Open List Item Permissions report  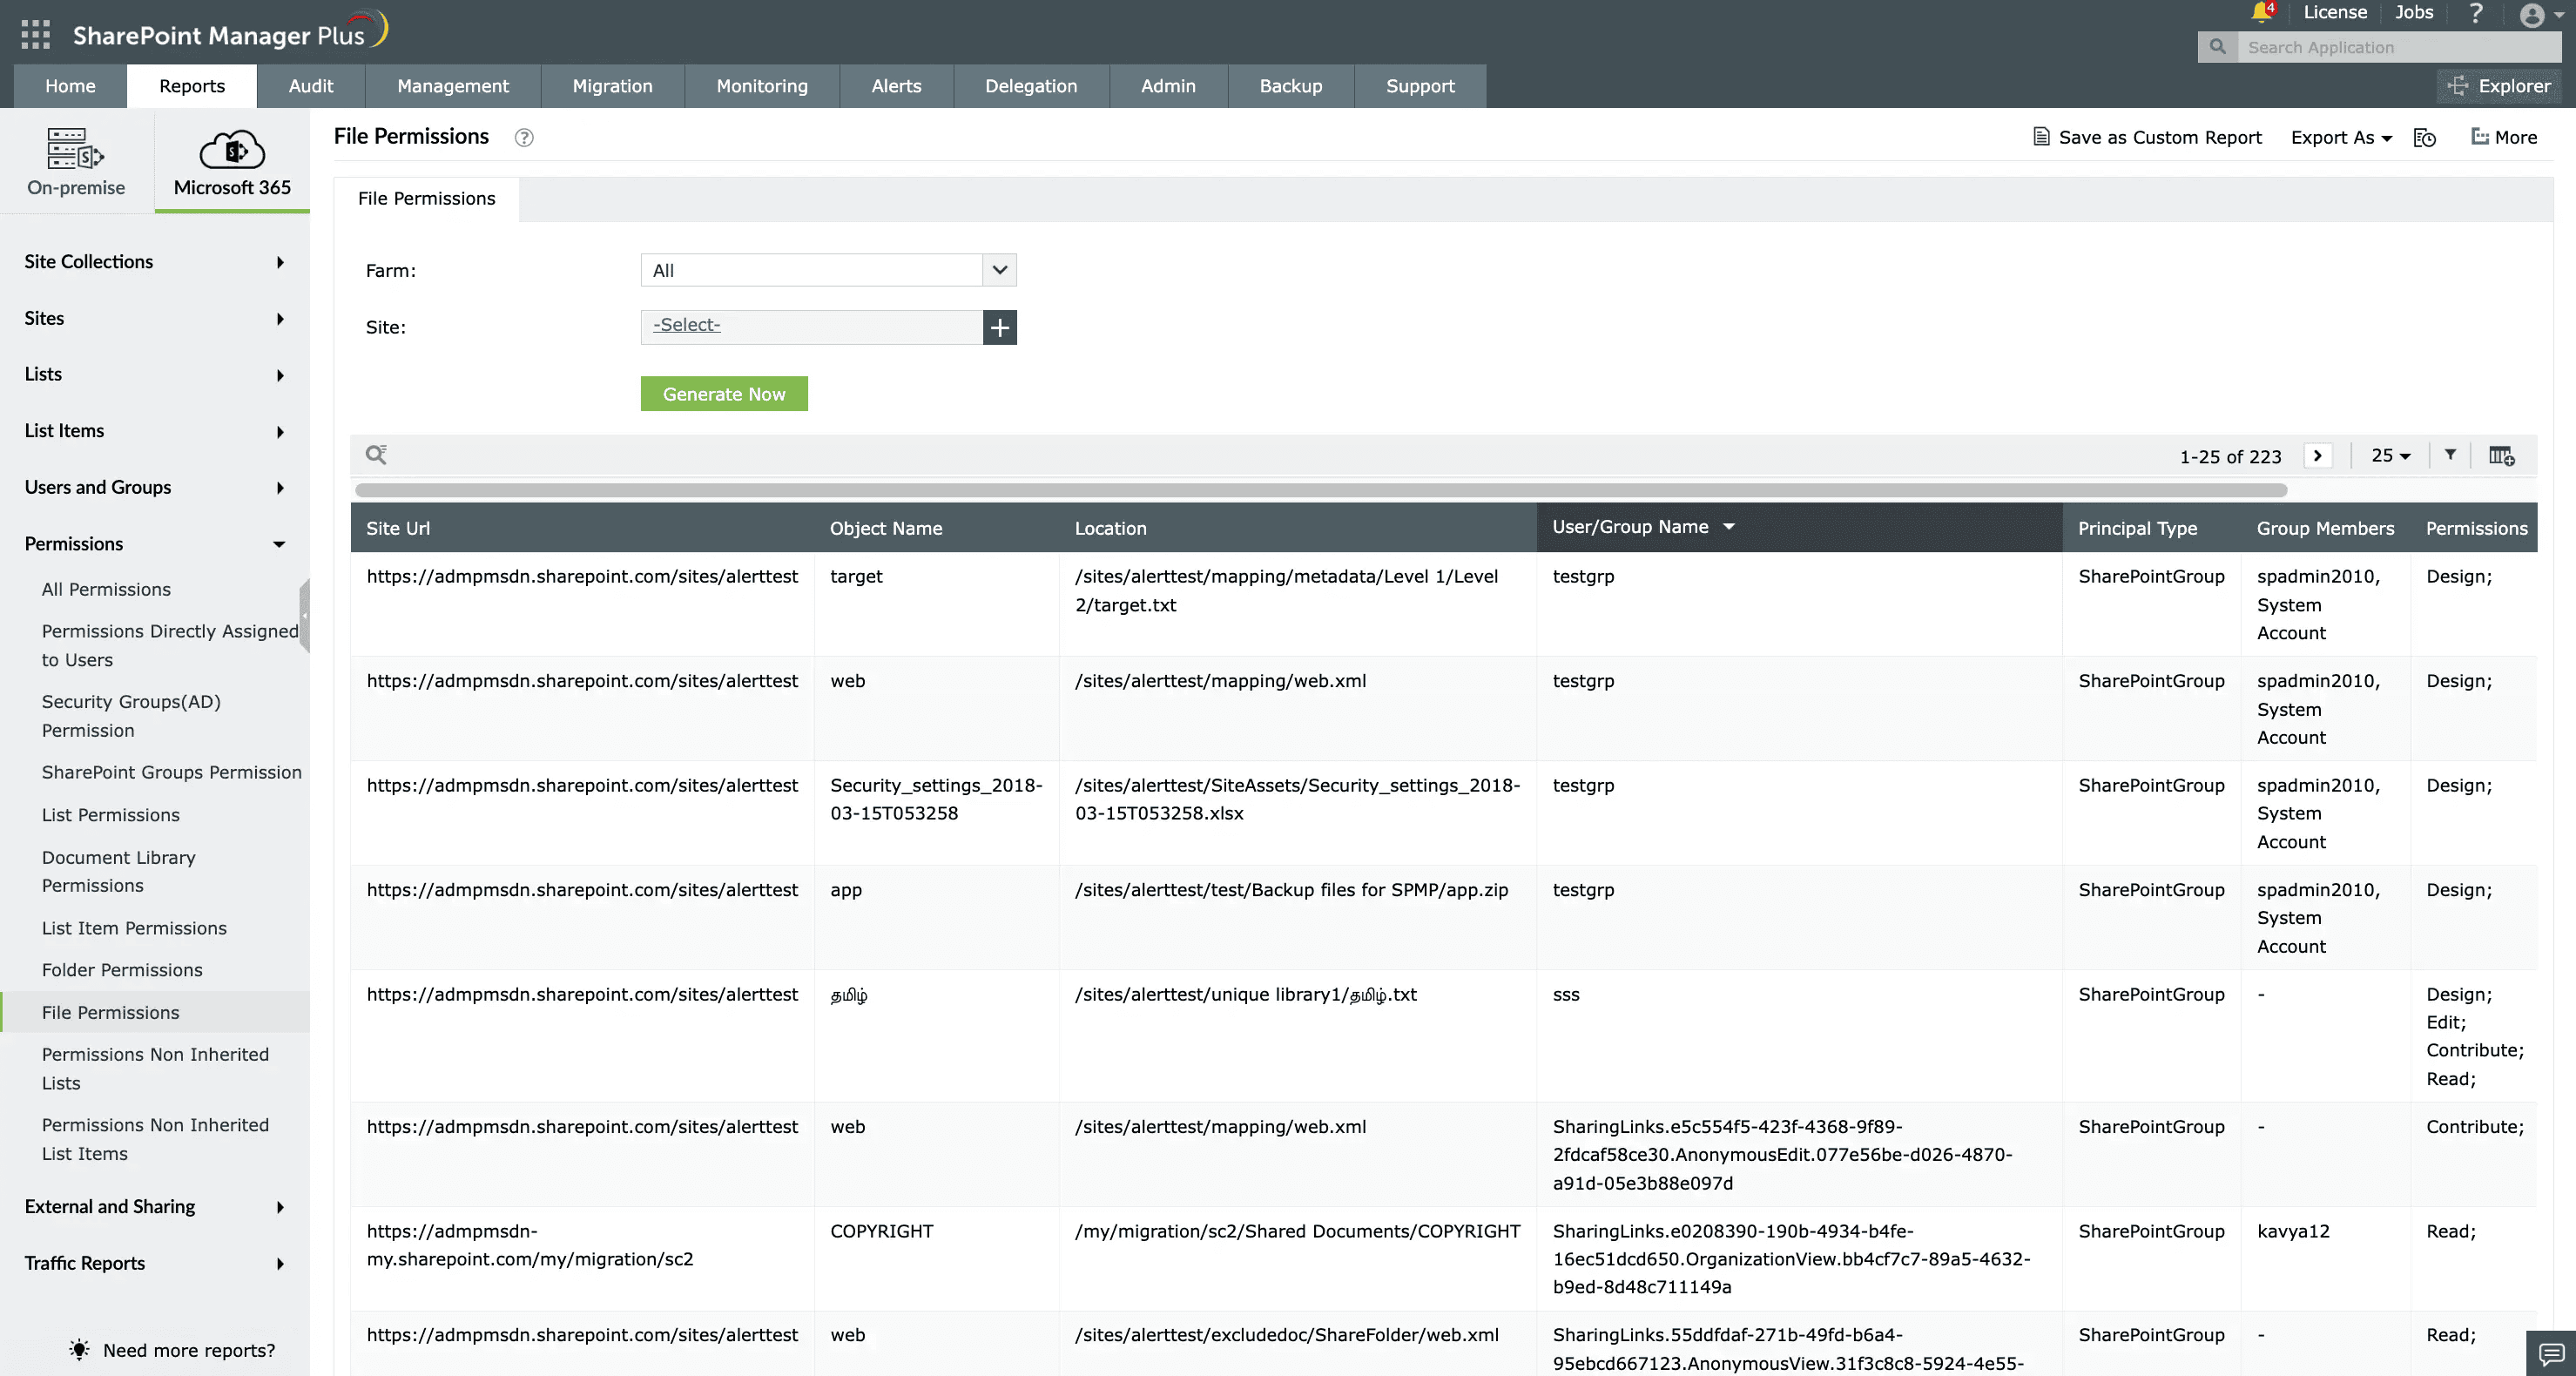[134, 928]
